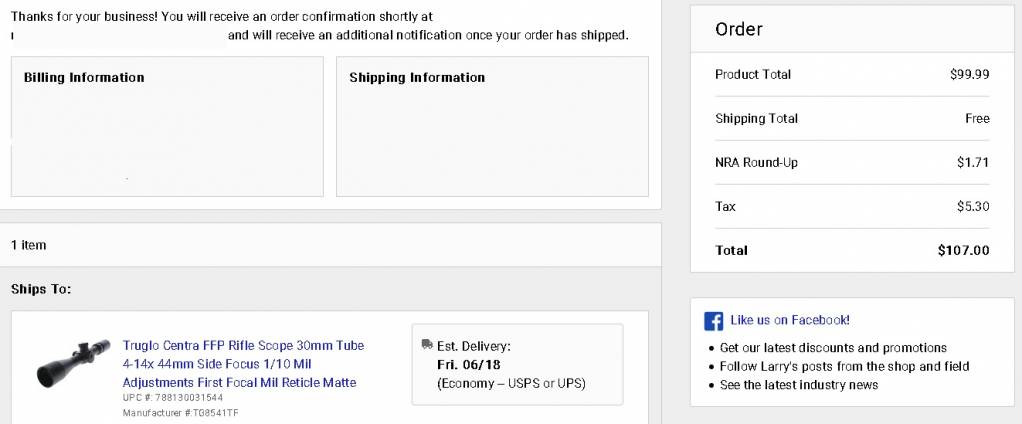This screenshot has width=1022, height=424.
Task: Click the Shipping Total Free row
Action: tap(852, 119)
